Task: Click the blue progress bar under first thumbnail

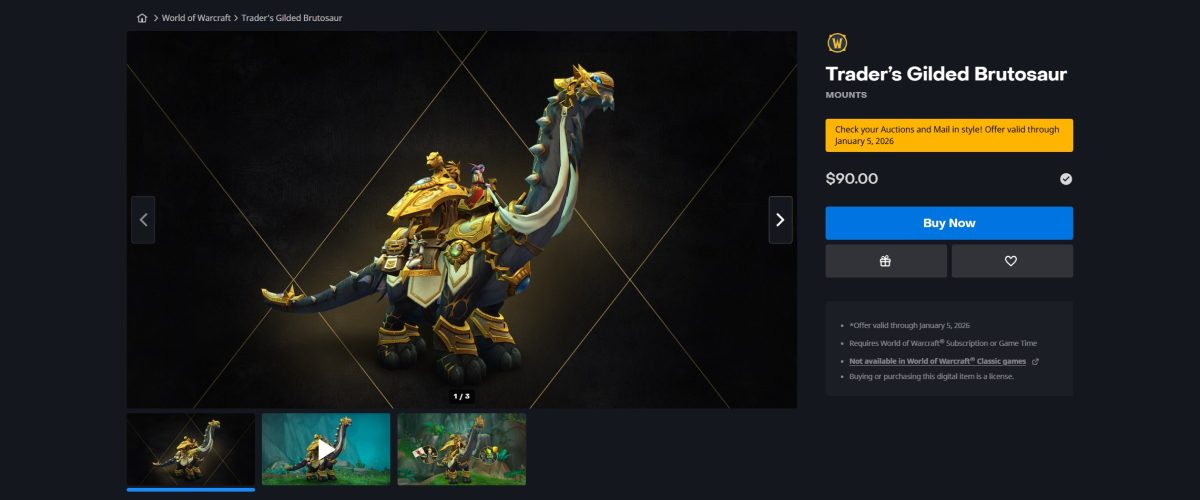Action: [191, 490]
